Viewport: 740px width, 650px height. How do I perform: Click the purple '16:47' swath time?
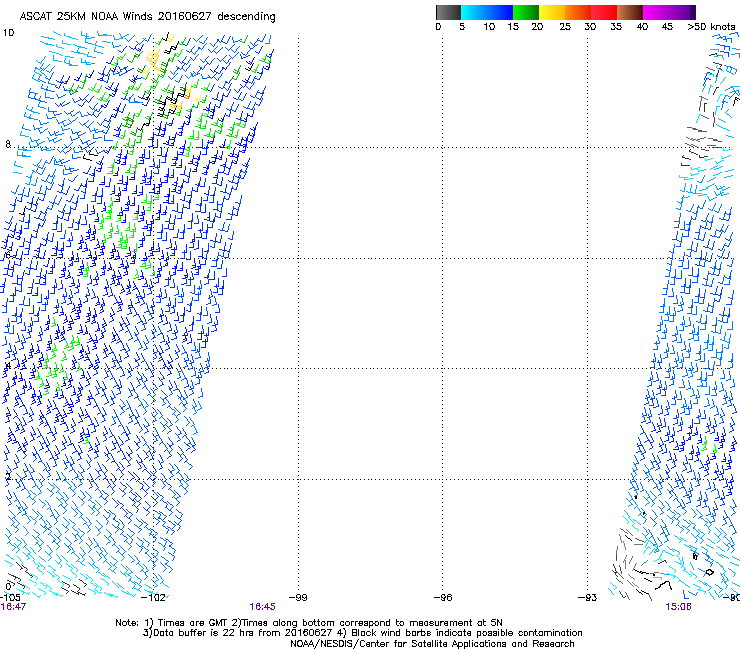(13, 607)
